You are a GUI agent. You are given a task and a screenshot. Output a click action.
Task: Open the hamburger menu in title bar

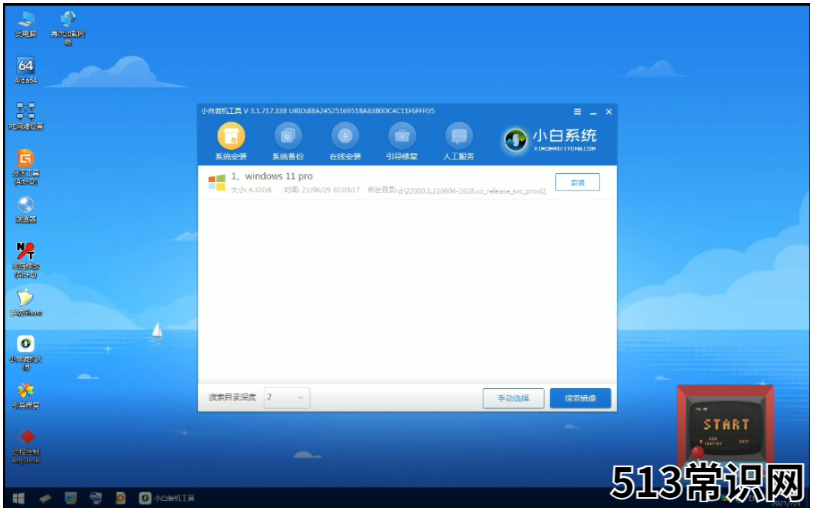coord(577,111)
